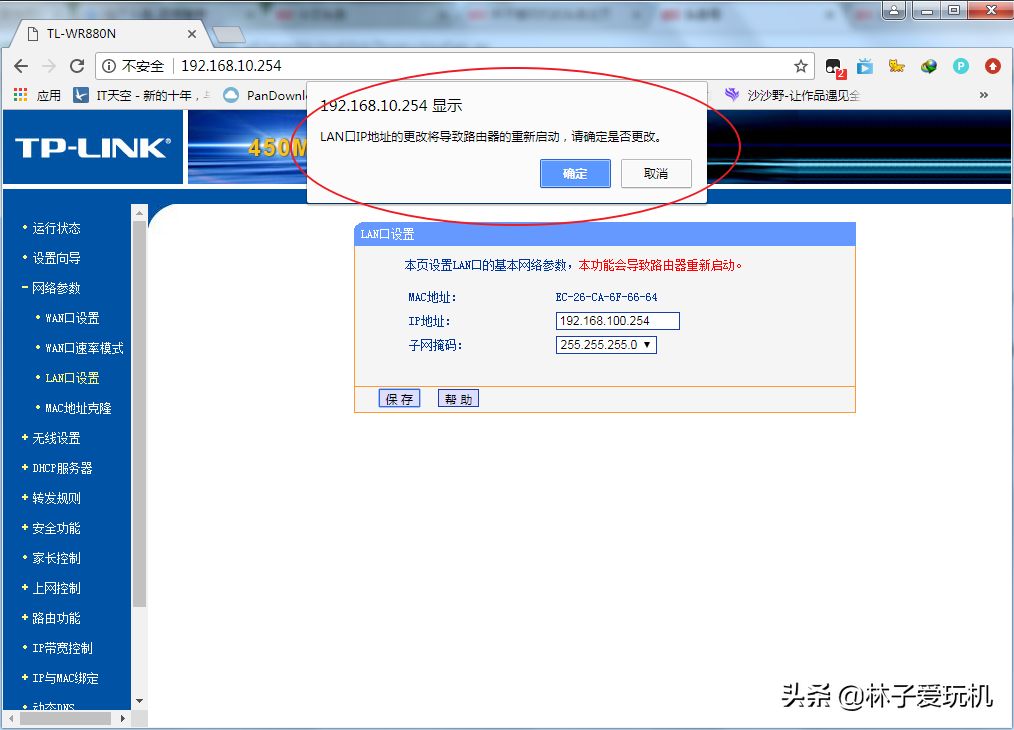This screenshot has width=1014, height=730.
Task: Expand the DHCP服务器 menu section
Action: pyautogui.click(x=61, y=468)
